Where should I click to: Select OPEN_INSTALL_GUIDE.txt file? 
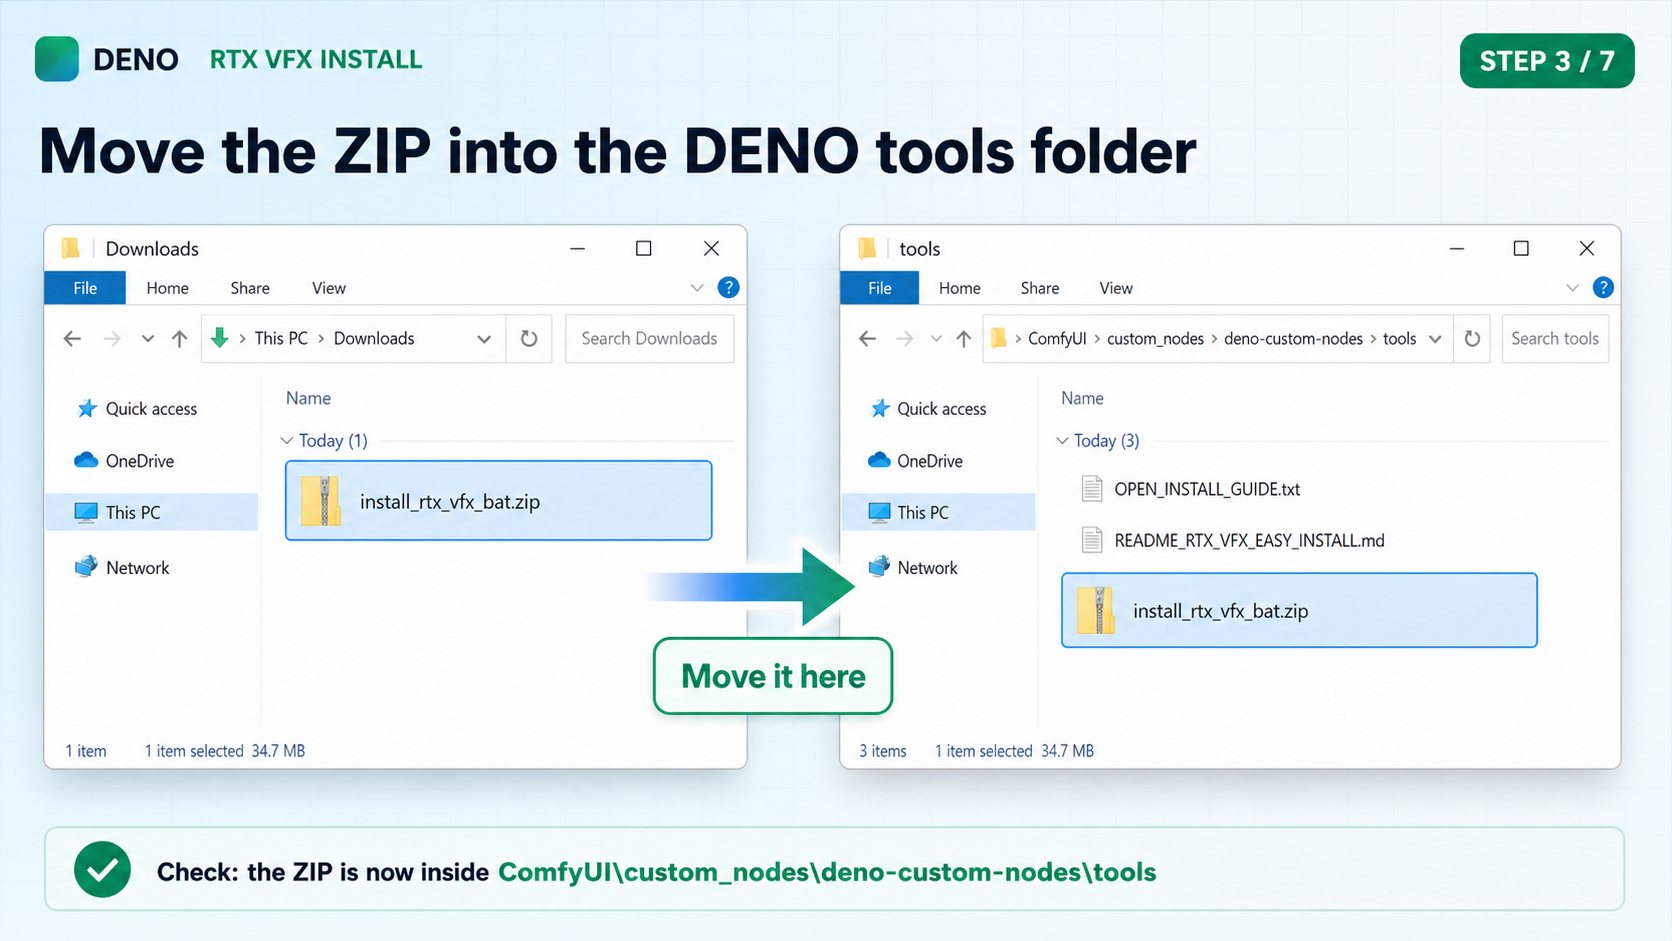[x=1191, y=489]
